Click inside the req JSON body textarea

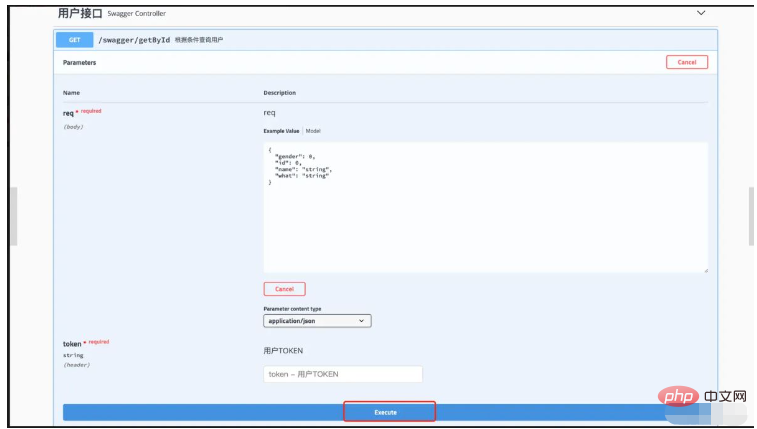coord(486,208)
